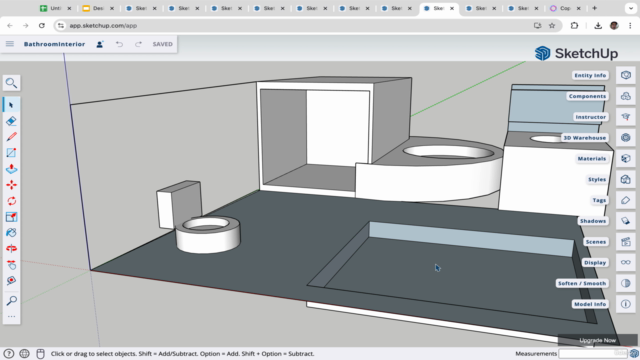Select the Zoom magnifier tool
640x360 pixels.
(x=11, y=301)
